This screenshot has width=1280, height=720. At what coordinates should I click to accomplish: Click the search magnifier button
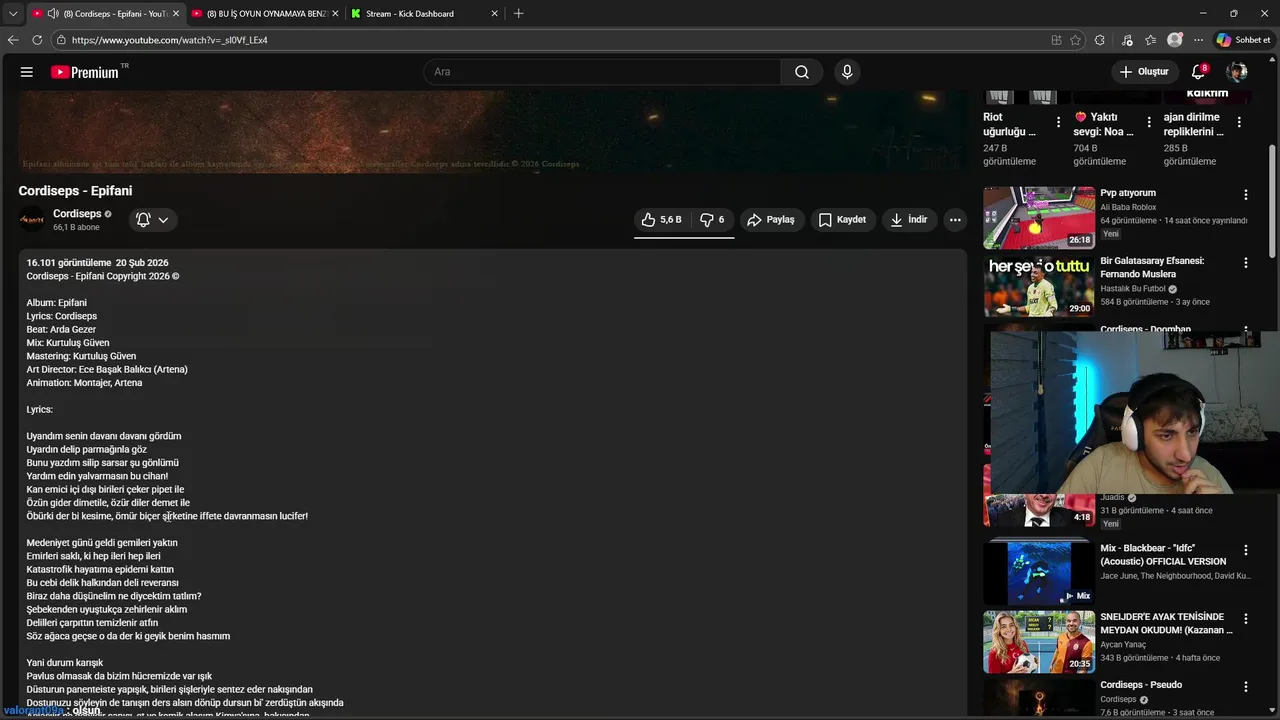(x=802, y=72)
